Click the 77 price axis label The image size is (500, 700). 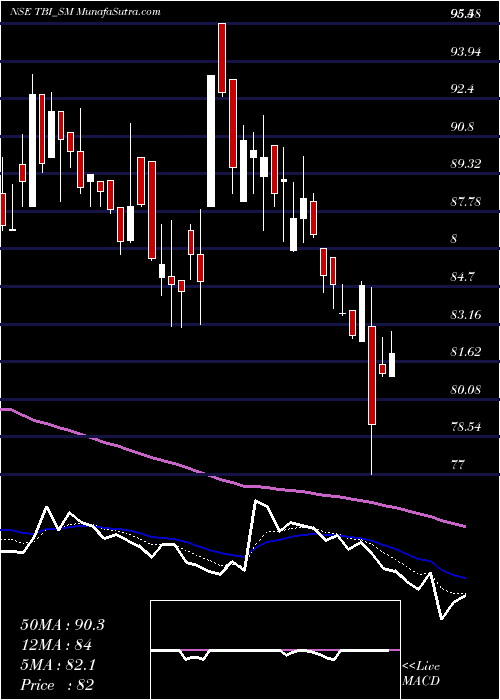[458, 465]
